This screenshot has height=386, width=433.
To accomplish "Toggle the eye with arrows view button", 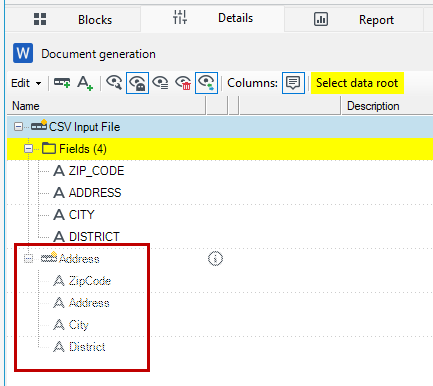I will tap(206, 83).
